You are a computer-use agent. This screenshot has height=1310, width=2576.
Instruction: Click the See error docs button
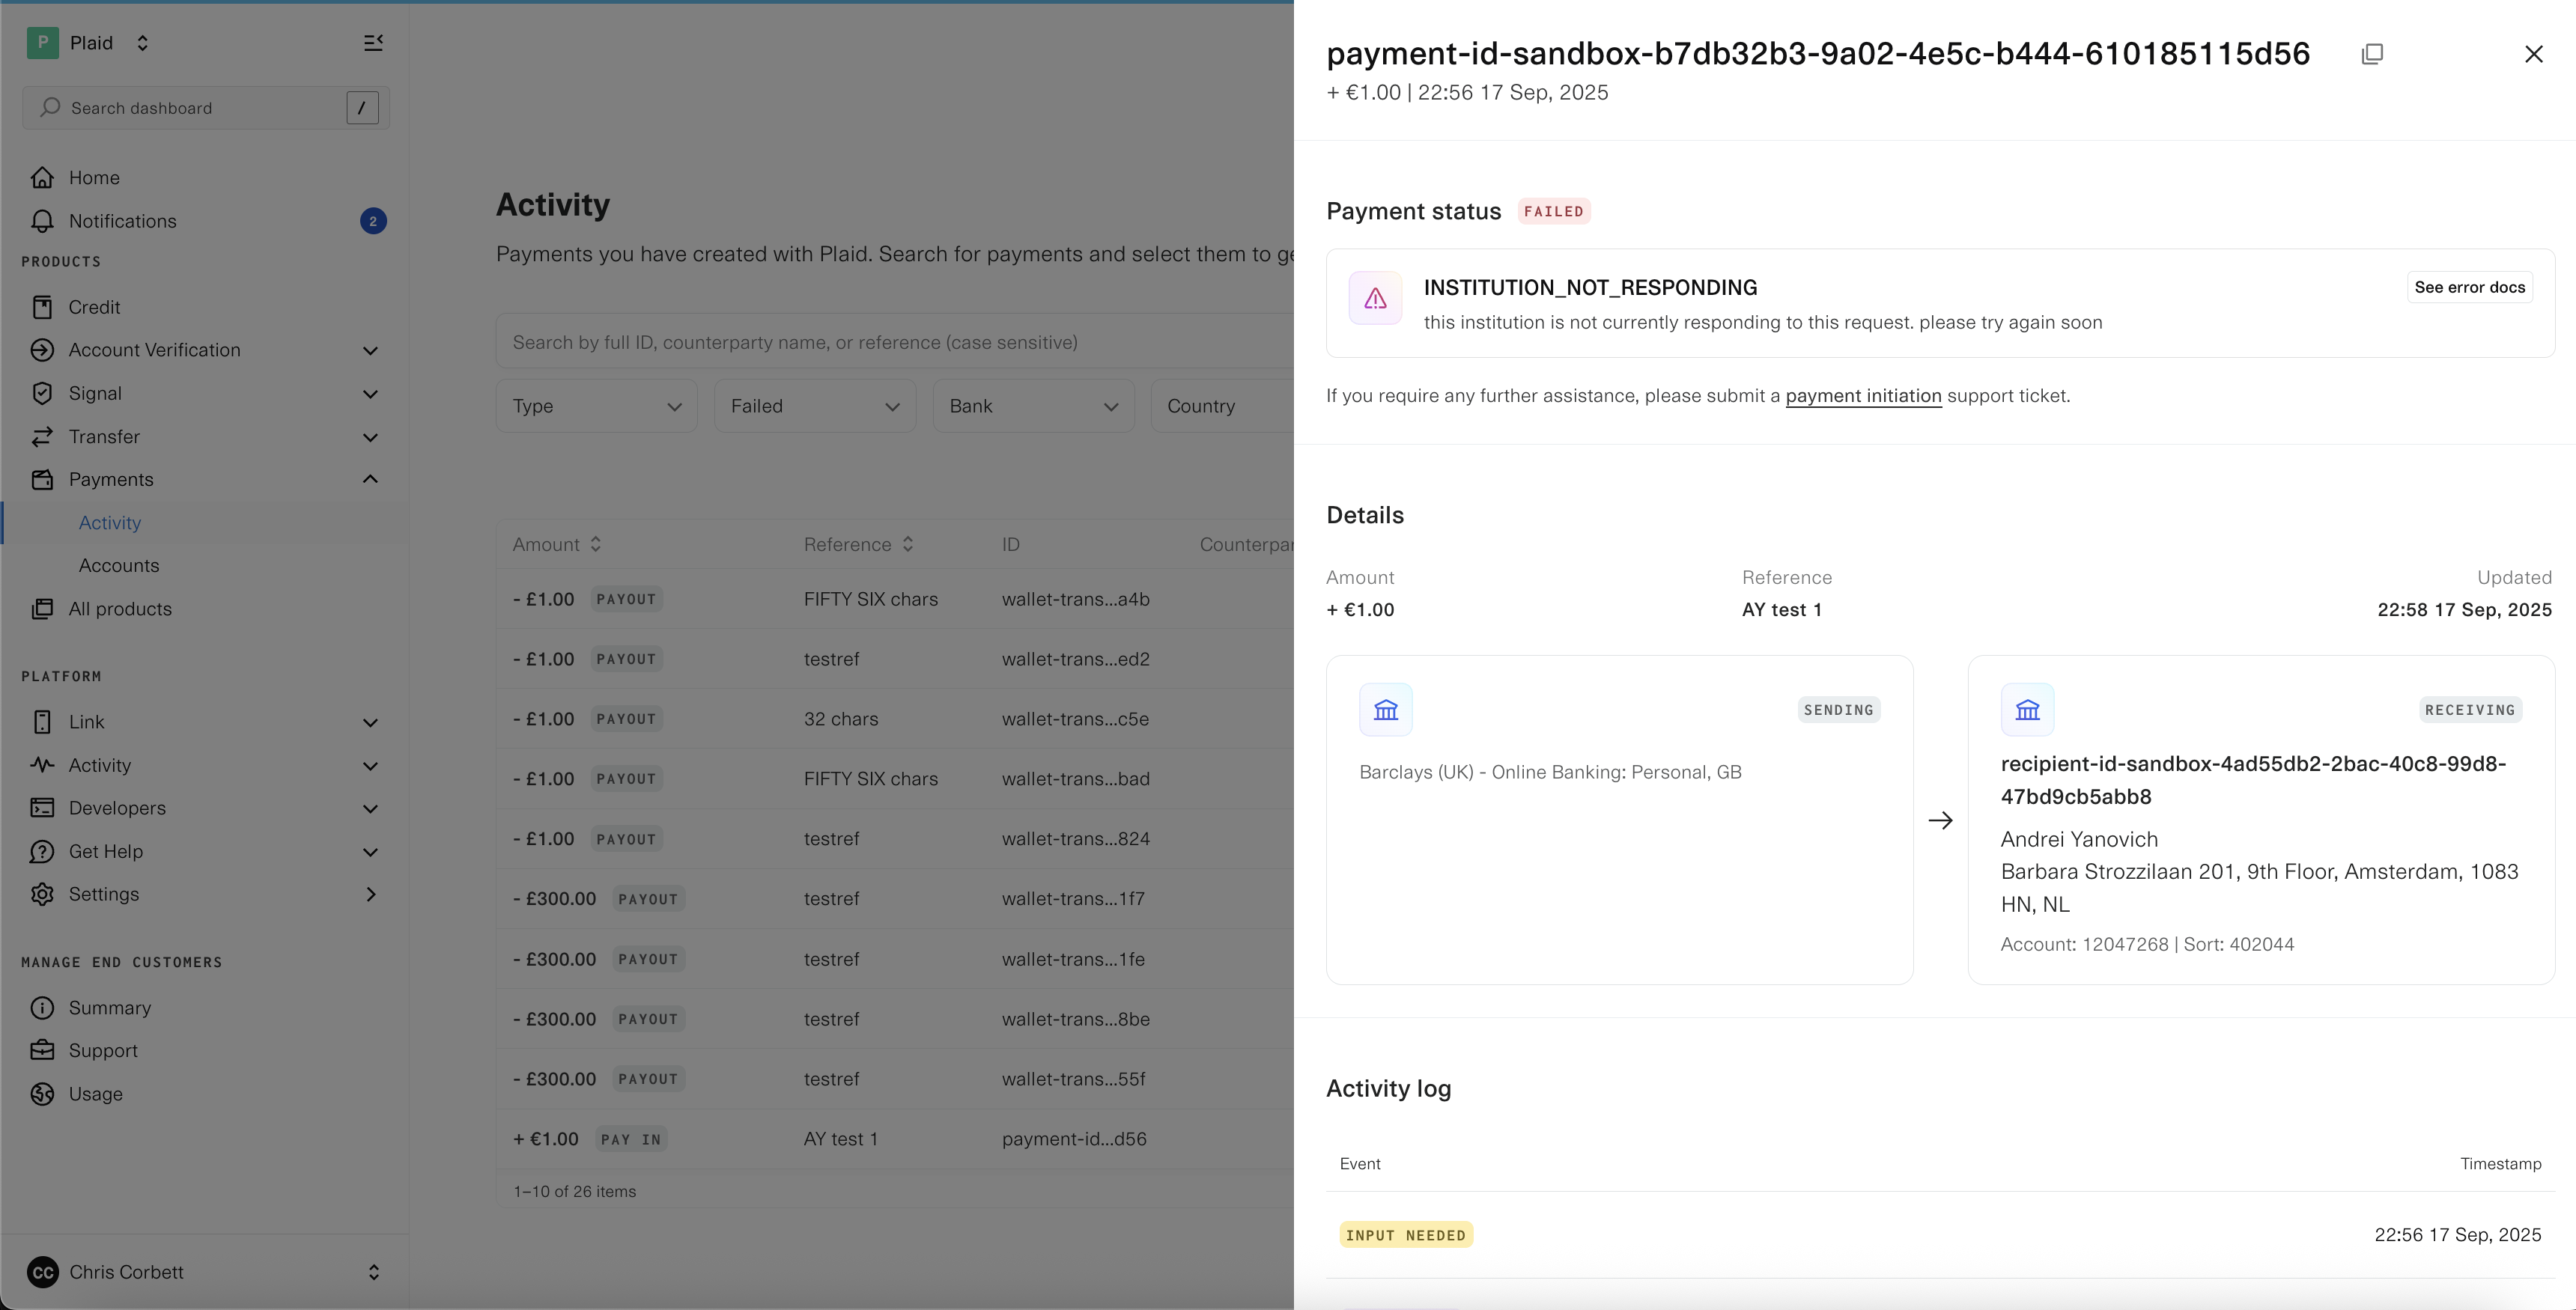tap(2469, 287)
